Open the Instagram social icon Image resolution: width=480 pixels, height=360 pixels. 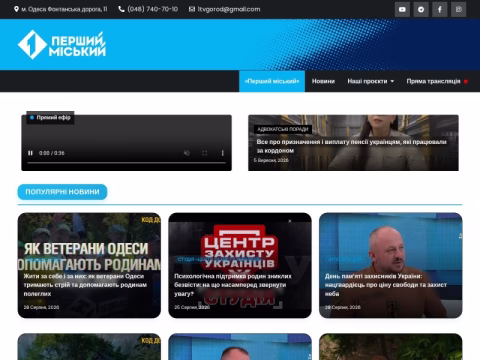pos(459,9)
